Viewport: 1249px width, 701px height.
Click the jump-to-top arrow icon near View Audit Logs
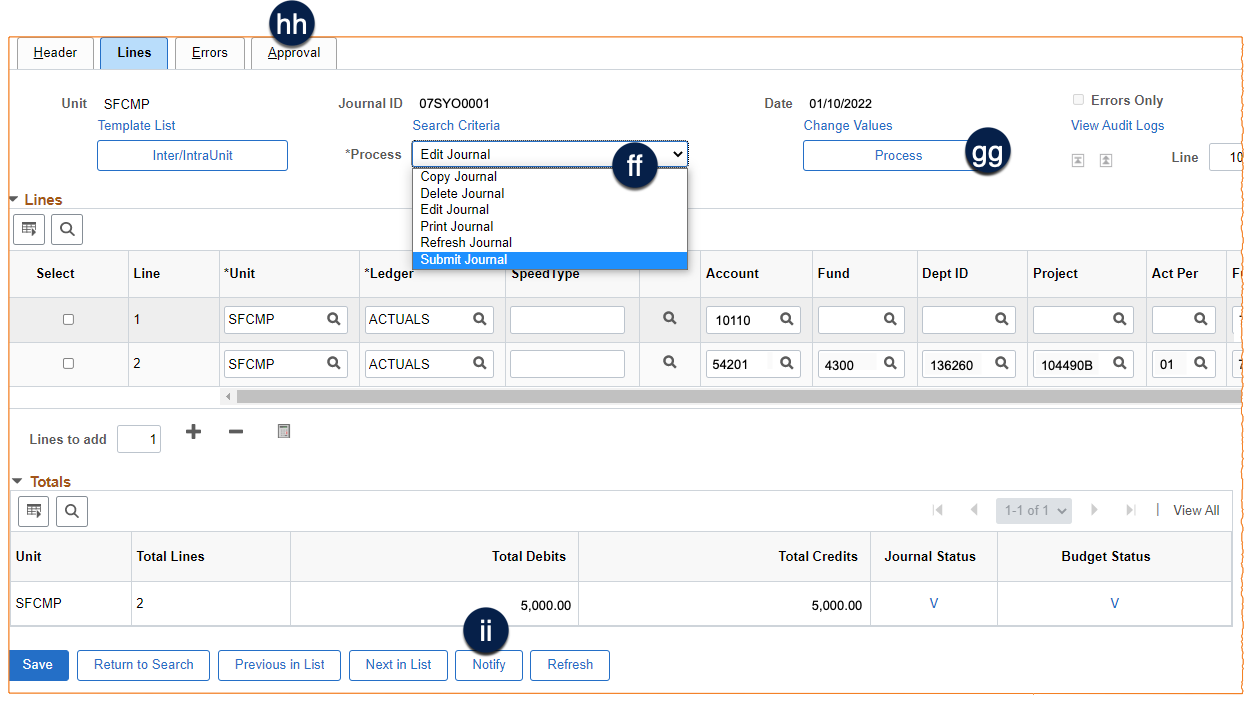click(x=1106, y=160)
